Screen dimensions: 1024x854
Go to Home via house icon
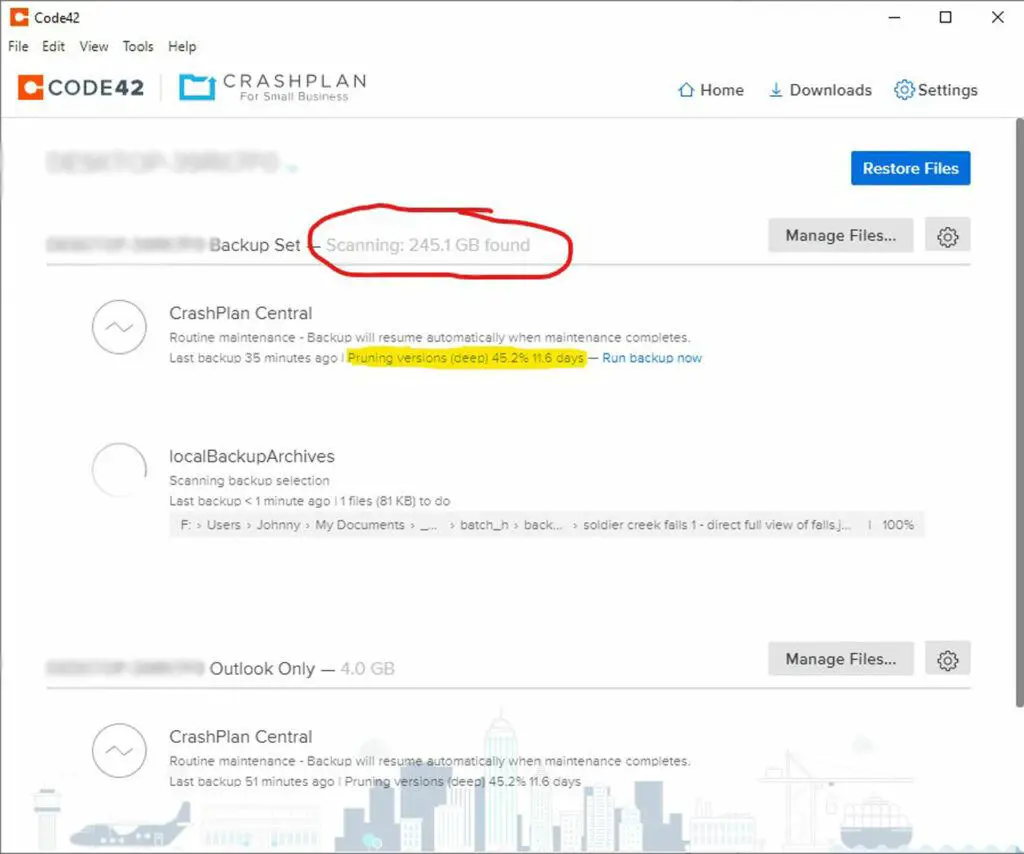click(x=686, y=89)
